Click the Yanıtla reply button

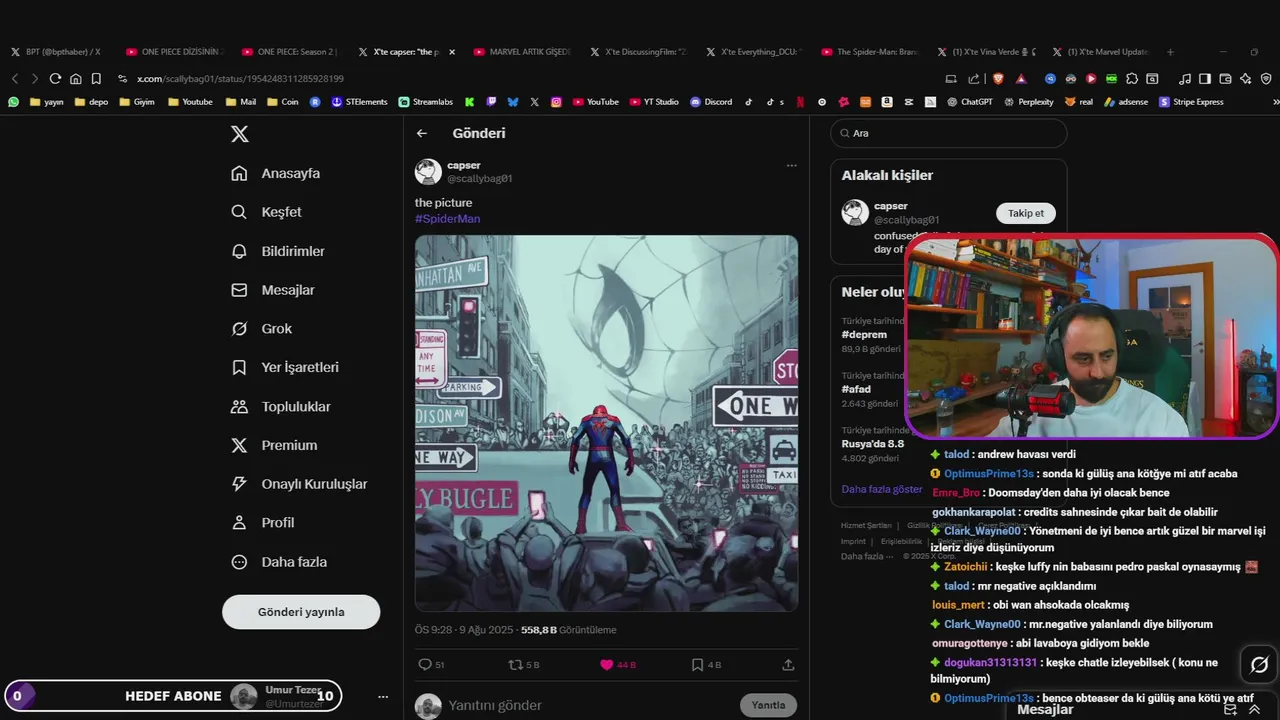click(768, 705)
